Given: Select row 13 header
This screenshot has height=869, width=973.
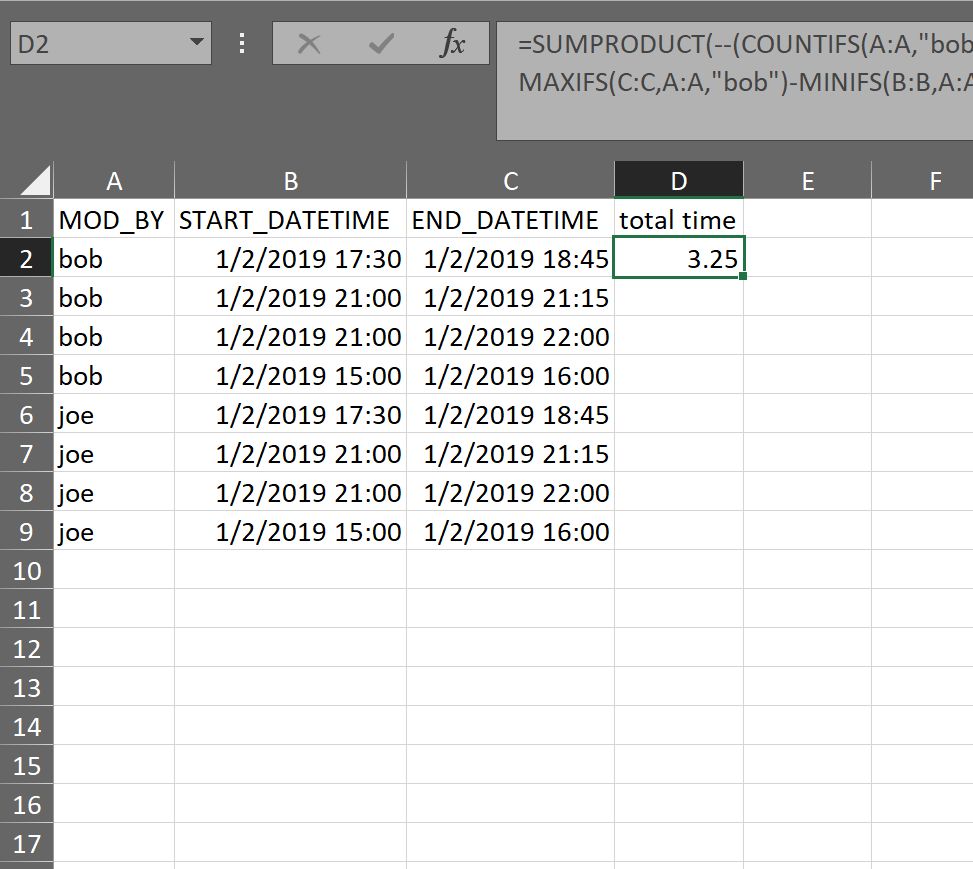Looking at the screenshot, I should (x=26, y=688).
